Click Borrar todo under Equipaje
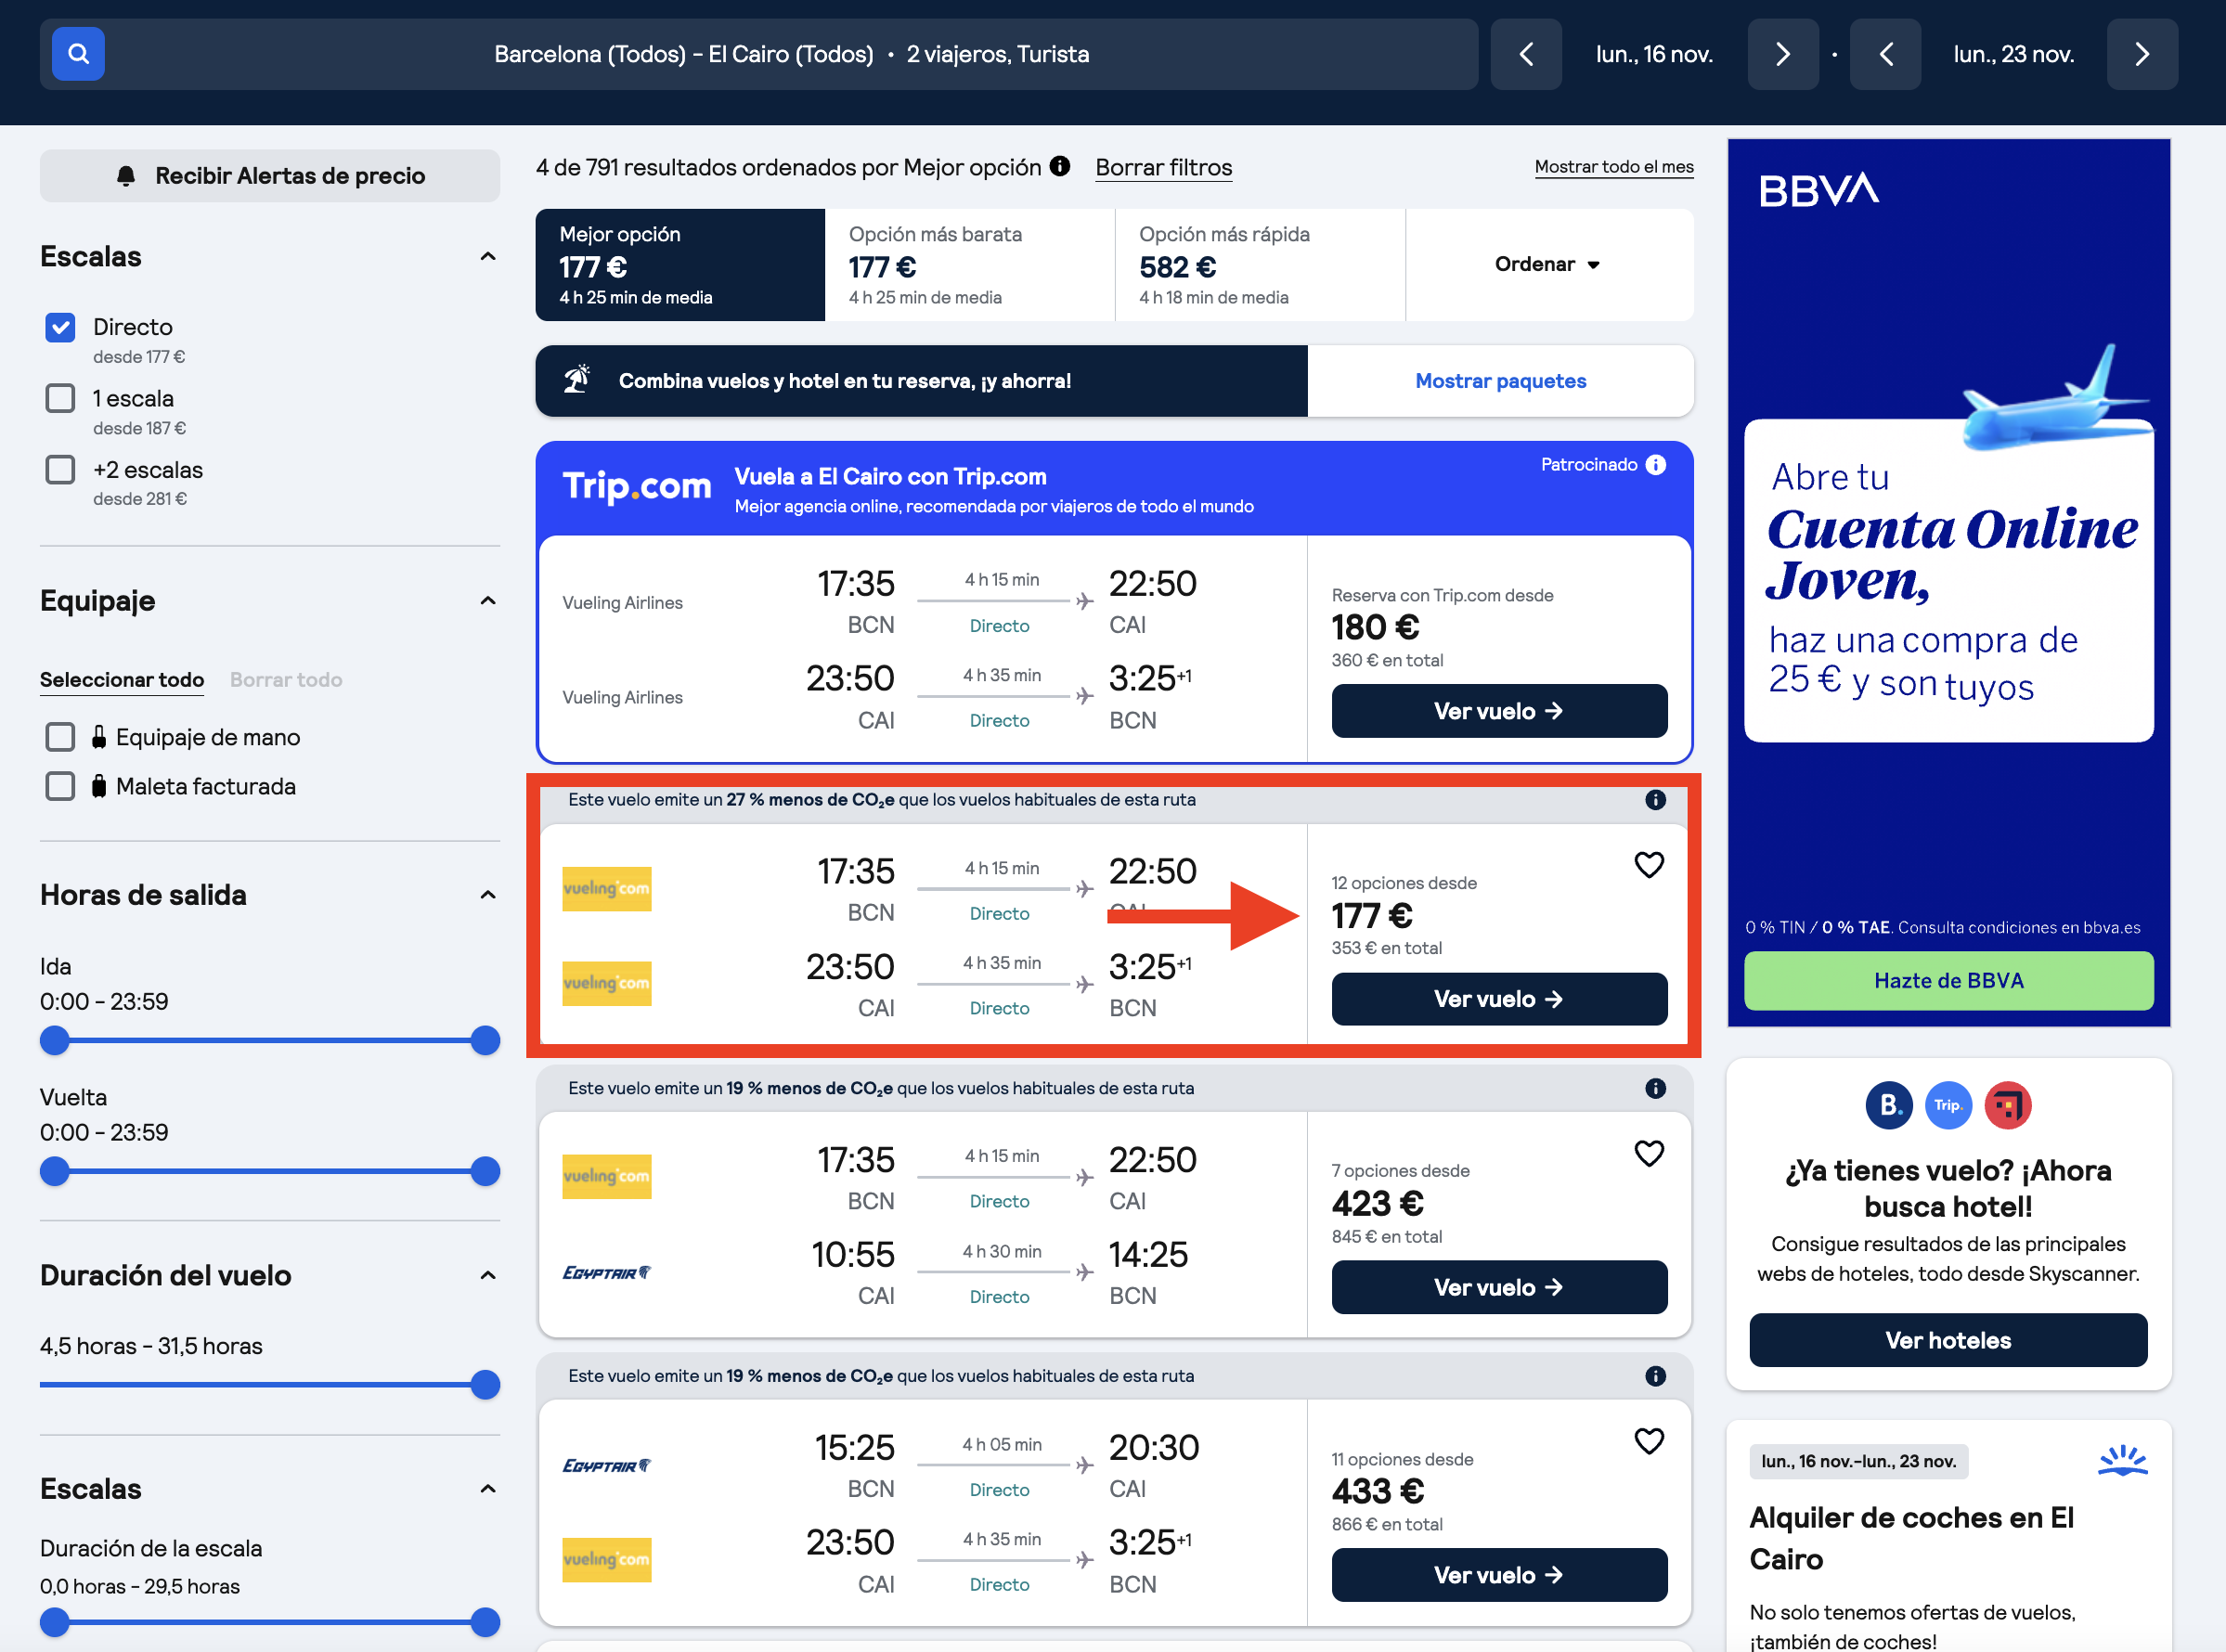The height and width of the screenshot is (1652, 2226). (286, 680)
